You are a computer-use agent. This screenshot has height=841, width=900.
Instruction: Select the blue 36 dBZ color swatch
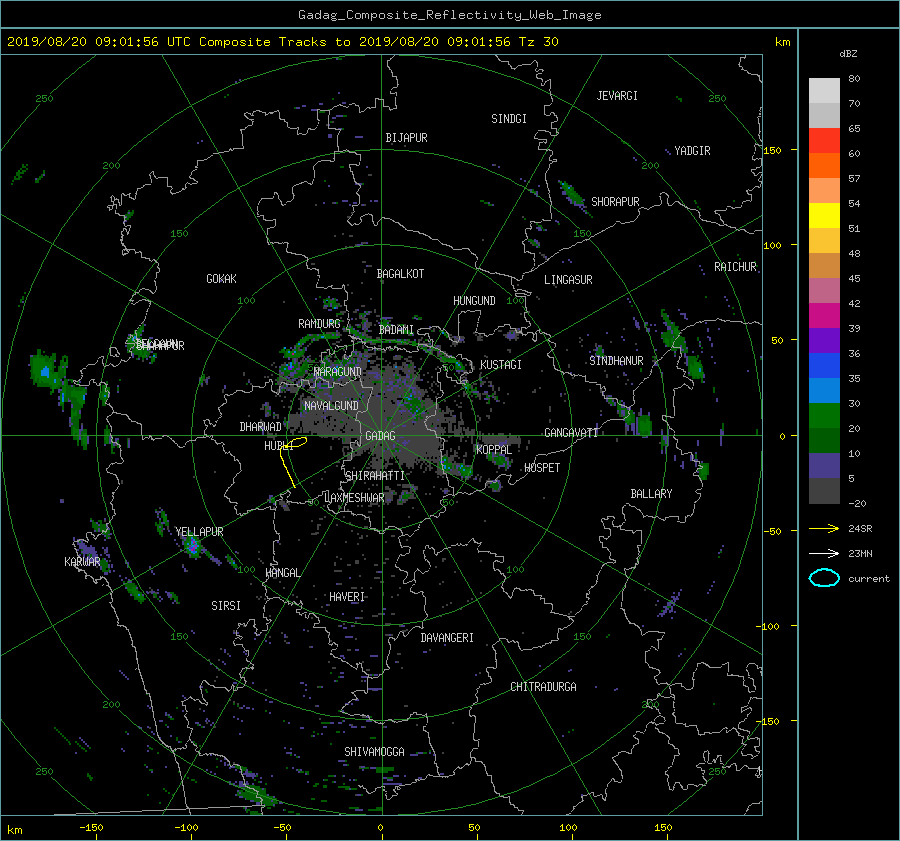pyautogui.click(x=824, y=365)
